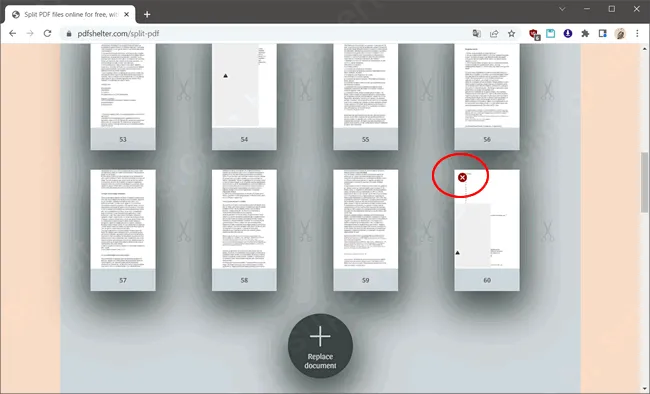Image resolution: width=650 pixels, height=394 pixels.
Task: Open the translate page icon
Action: click(x=477, y=34)
